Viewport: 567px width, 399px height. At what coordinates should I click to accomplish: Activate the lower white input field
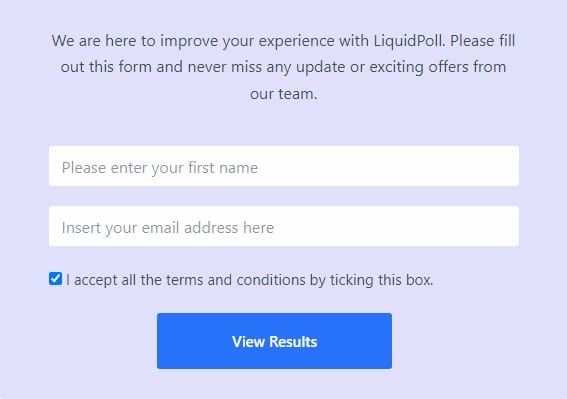(x=284, y=226)
